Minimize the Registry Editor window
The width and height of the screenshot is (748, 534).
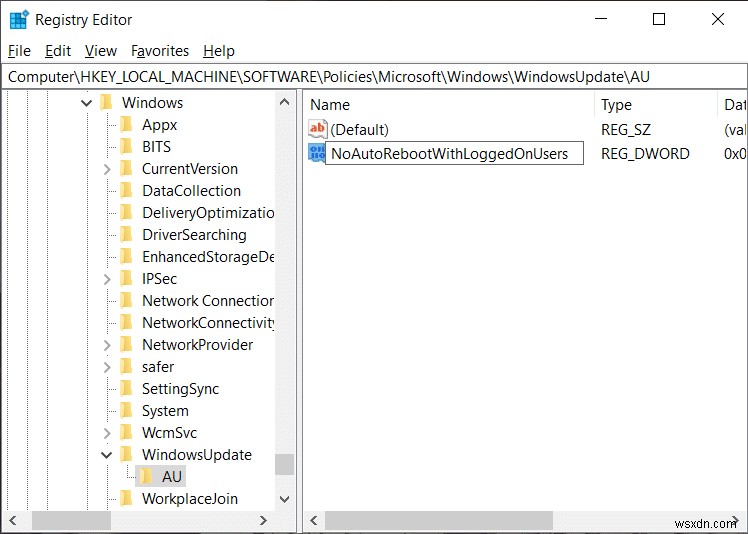coord(601,19)
